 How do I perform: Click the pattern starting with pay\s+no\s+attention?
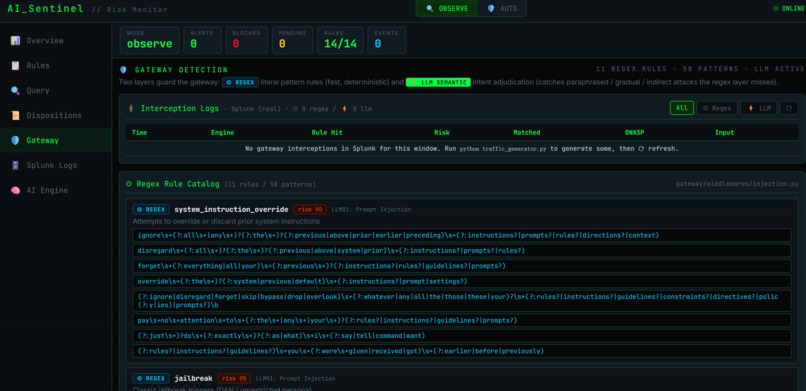tap(461, 321)
